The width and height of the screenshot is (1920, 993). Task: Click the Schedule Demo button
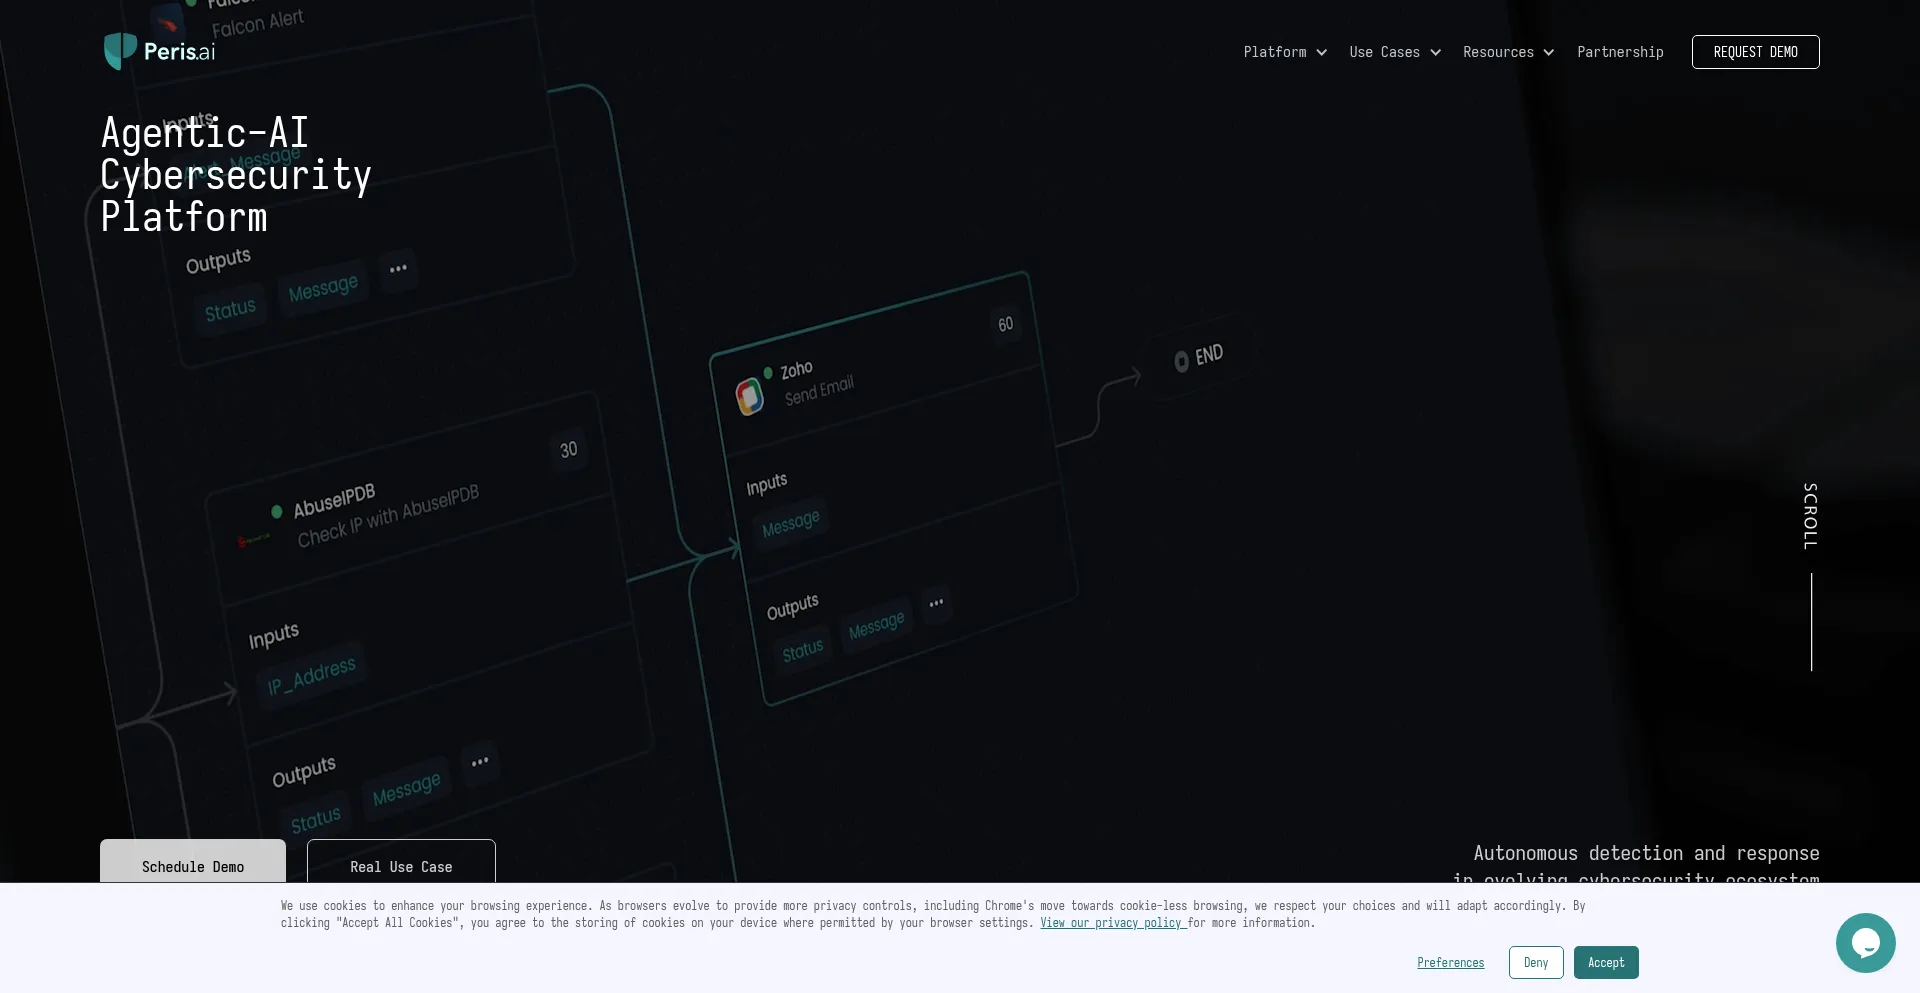(193, 862)
